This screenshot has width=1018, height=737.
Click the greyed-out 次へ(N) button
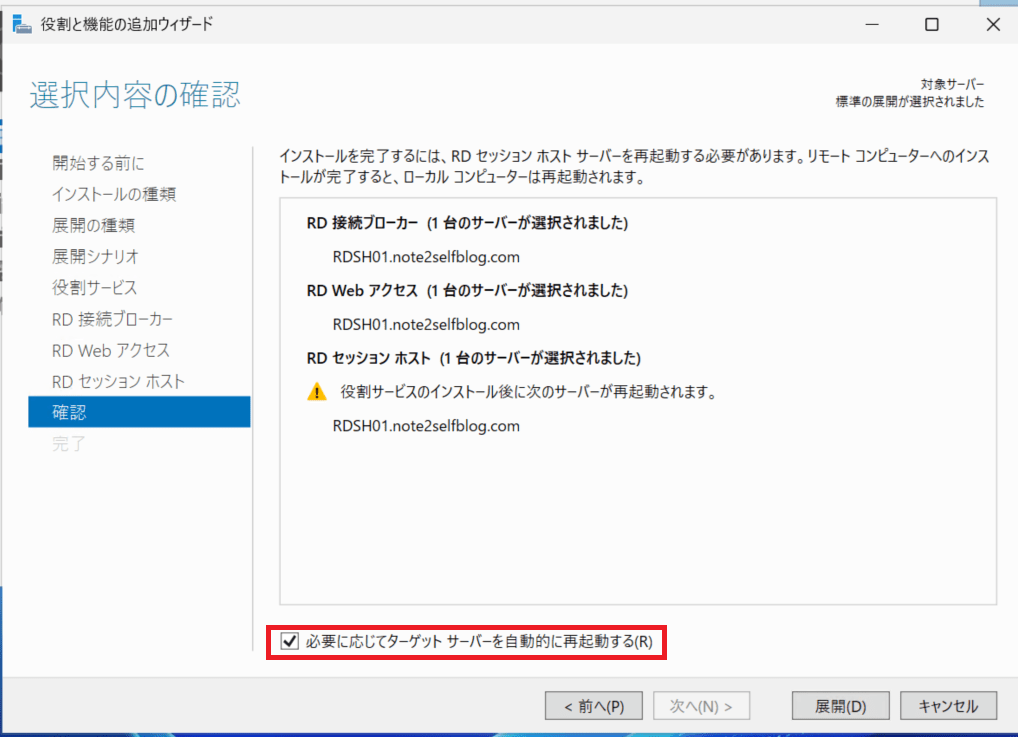coord(701,706)
